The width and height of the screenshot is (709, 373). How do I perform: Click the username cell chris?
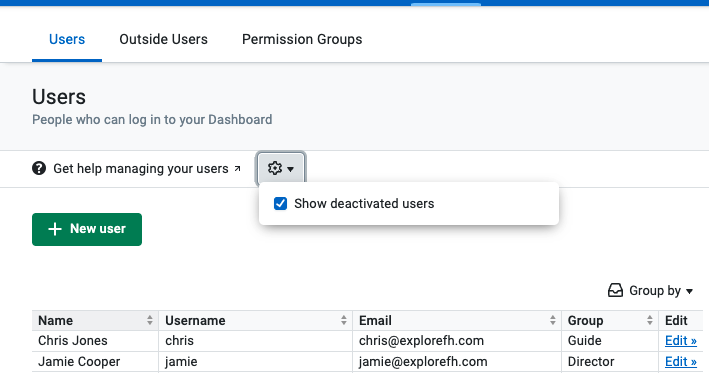coord(255,341)
